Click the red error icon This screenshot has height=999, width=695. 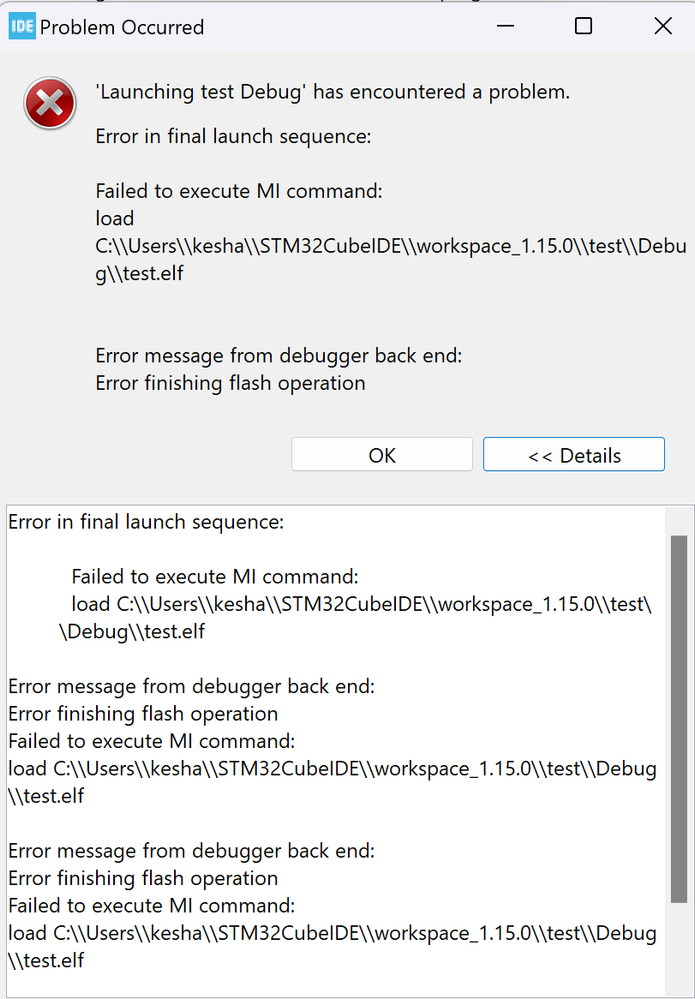[50, 103]
